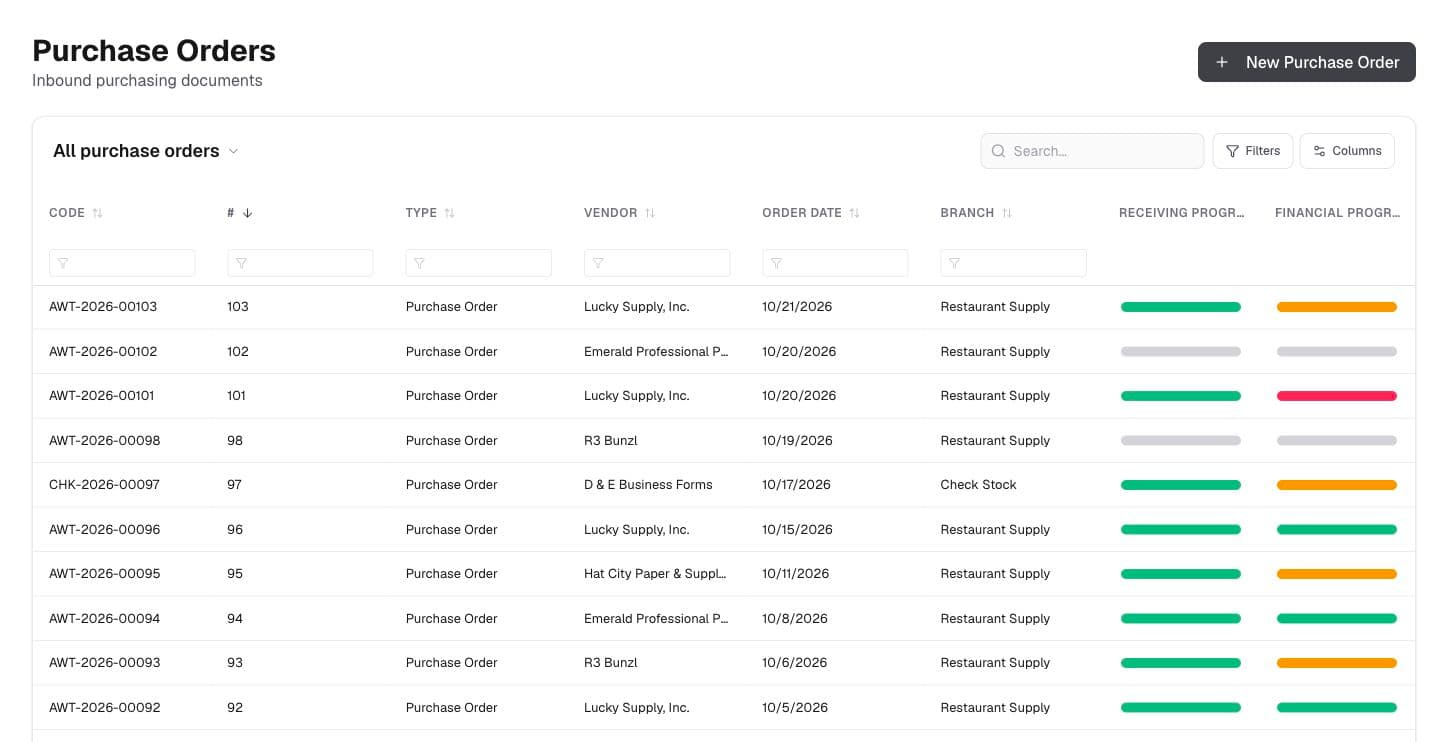Expand the All purchase orders view dropdown

point(146,151)
